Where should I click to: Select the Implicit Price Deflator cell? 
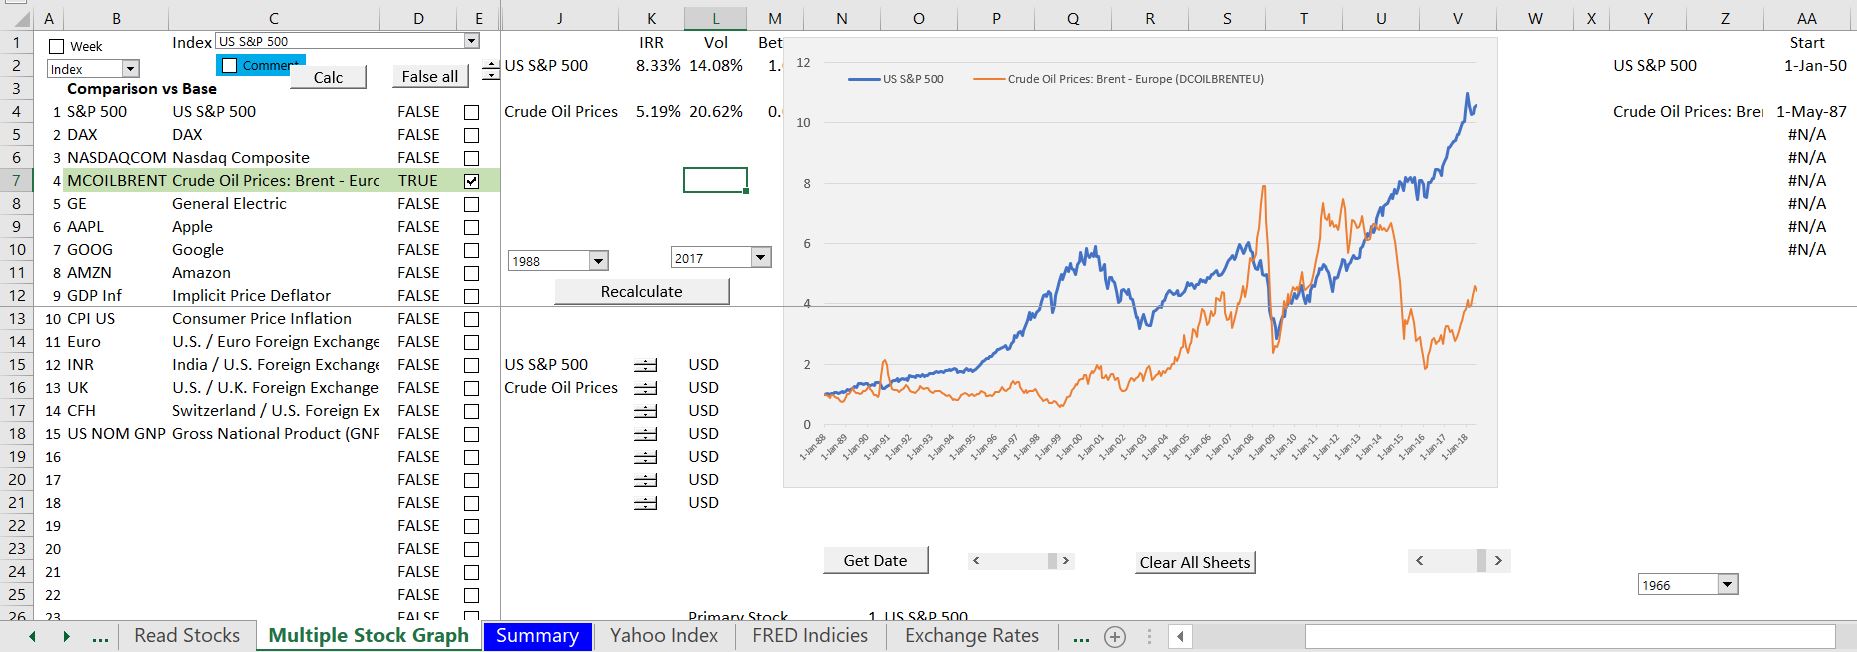coord(274,296)
